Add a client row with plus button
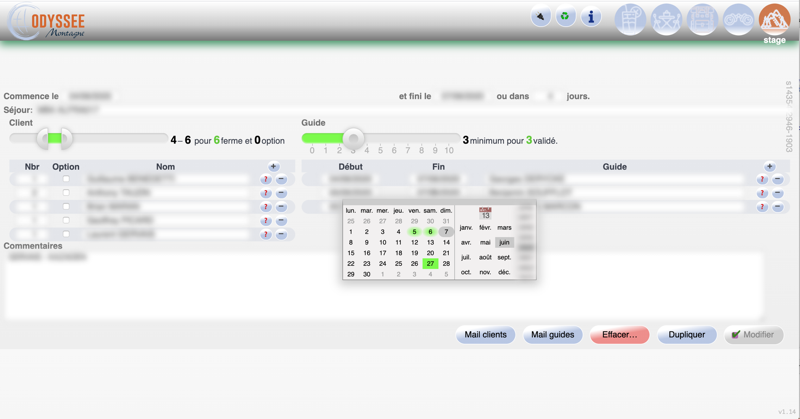The image size is (800, 419). point(273,167)
